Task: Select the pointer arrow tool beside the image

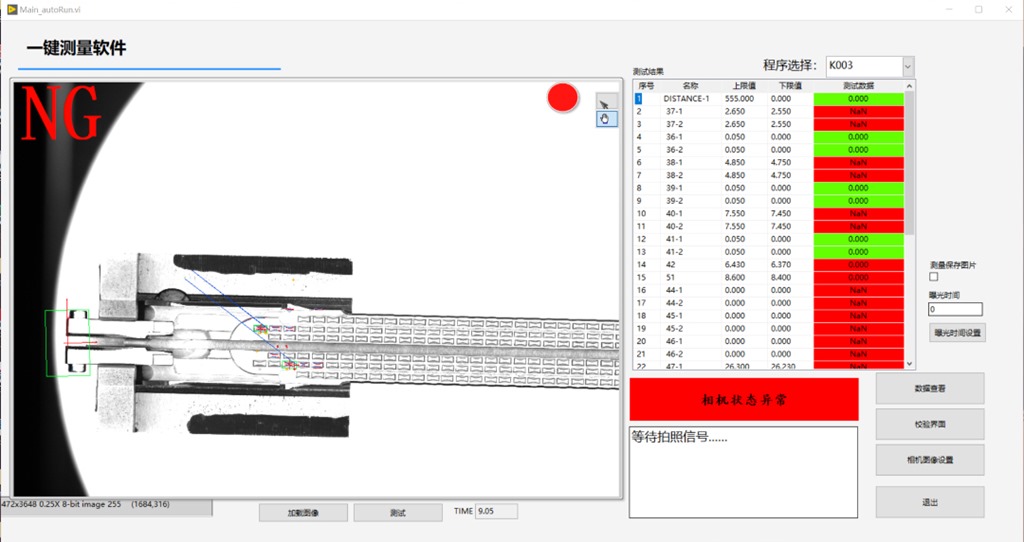Action: coord(606,103)
